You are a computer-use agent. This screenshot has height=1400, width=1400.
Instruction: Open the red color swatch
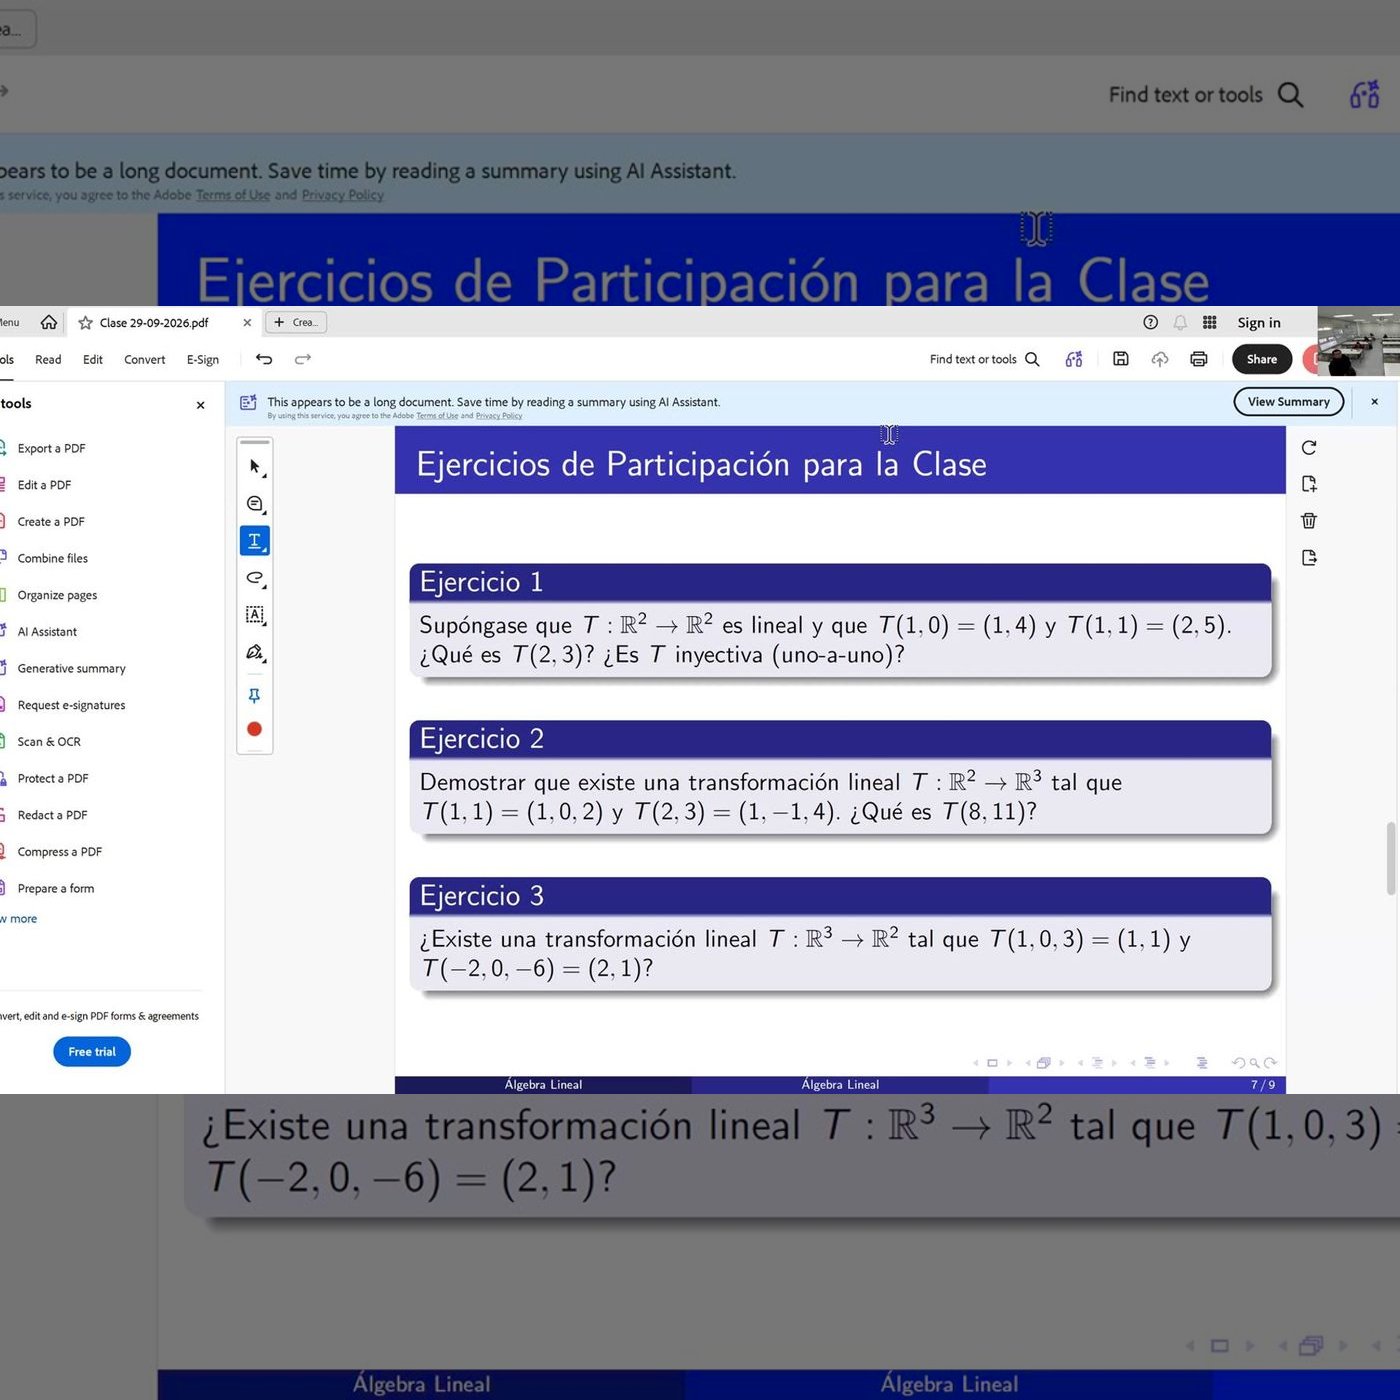[254, 729]
